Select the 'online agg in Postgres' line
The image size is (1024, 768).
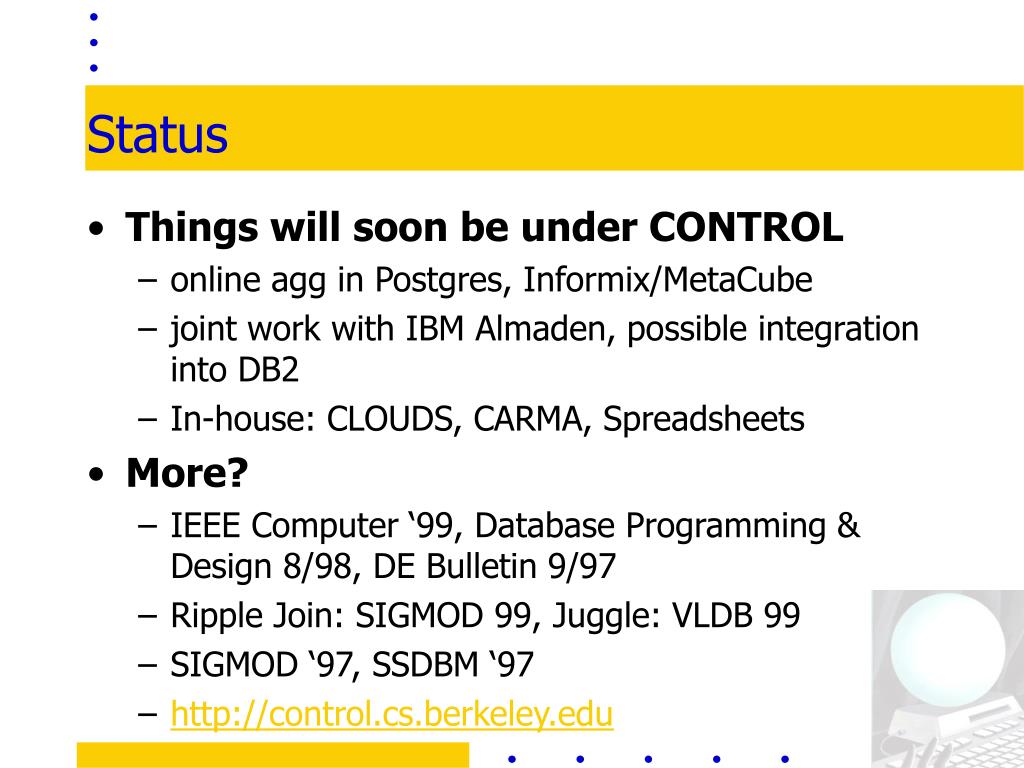(x=491, y=281)
